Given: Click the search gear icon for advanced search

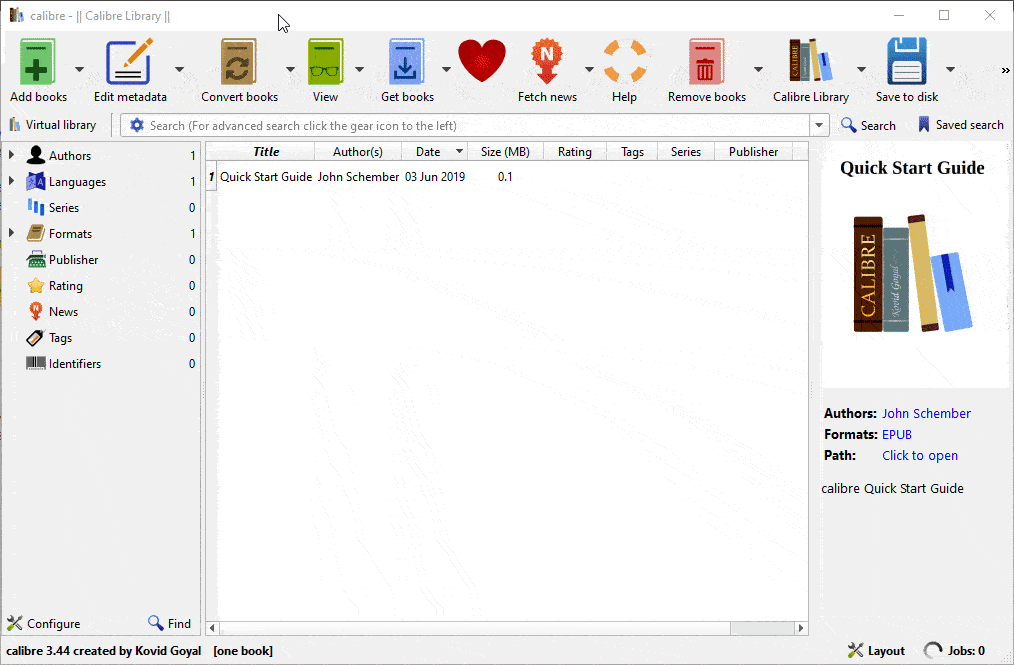Looking at the screenshot, I should pyautogui.click(x=136, y=125).
